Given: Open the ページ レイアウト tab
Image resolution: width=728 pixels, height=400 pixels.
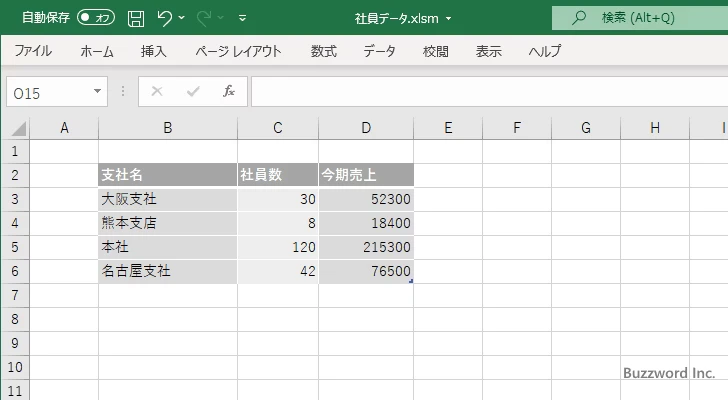Looking at the screenshot, I should pos(238,51).
